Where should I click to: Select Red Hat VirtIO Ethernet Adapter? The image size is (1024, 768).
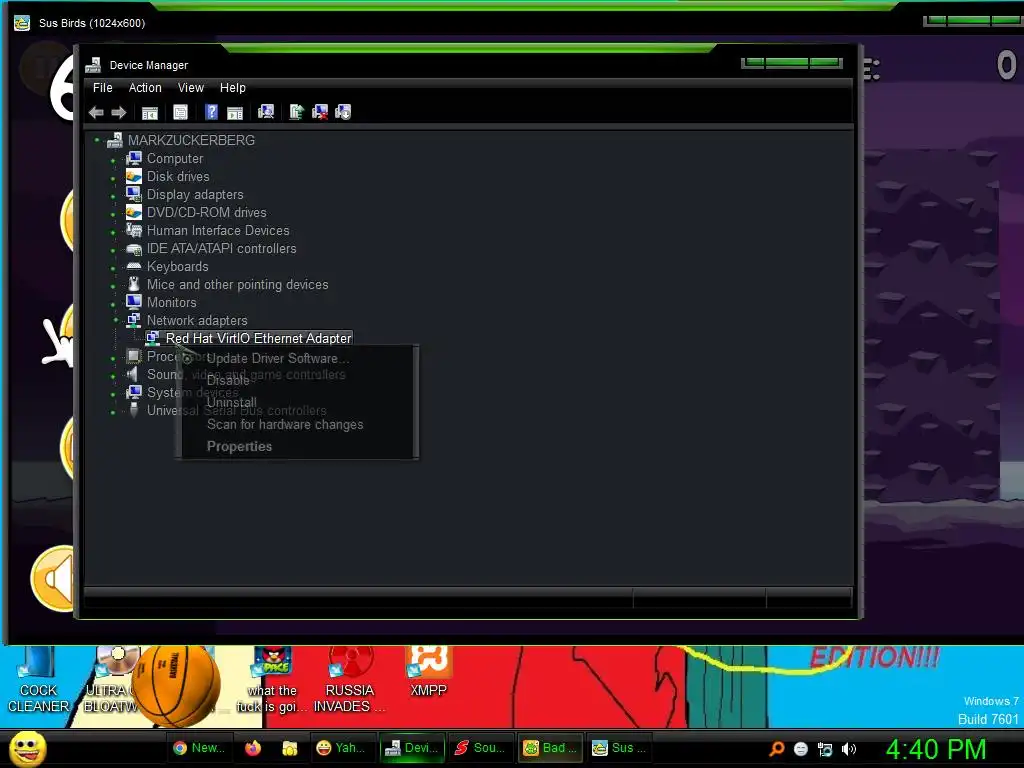click(x=259, y=338)
